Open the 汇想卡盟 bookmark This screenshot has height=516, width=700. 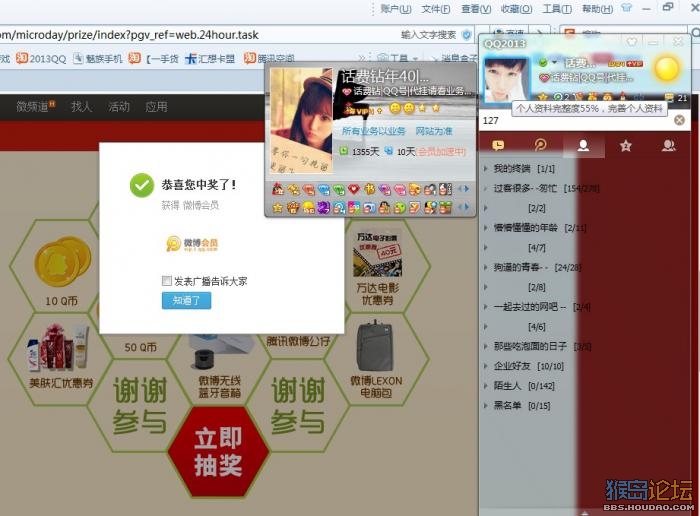[210, 58]
